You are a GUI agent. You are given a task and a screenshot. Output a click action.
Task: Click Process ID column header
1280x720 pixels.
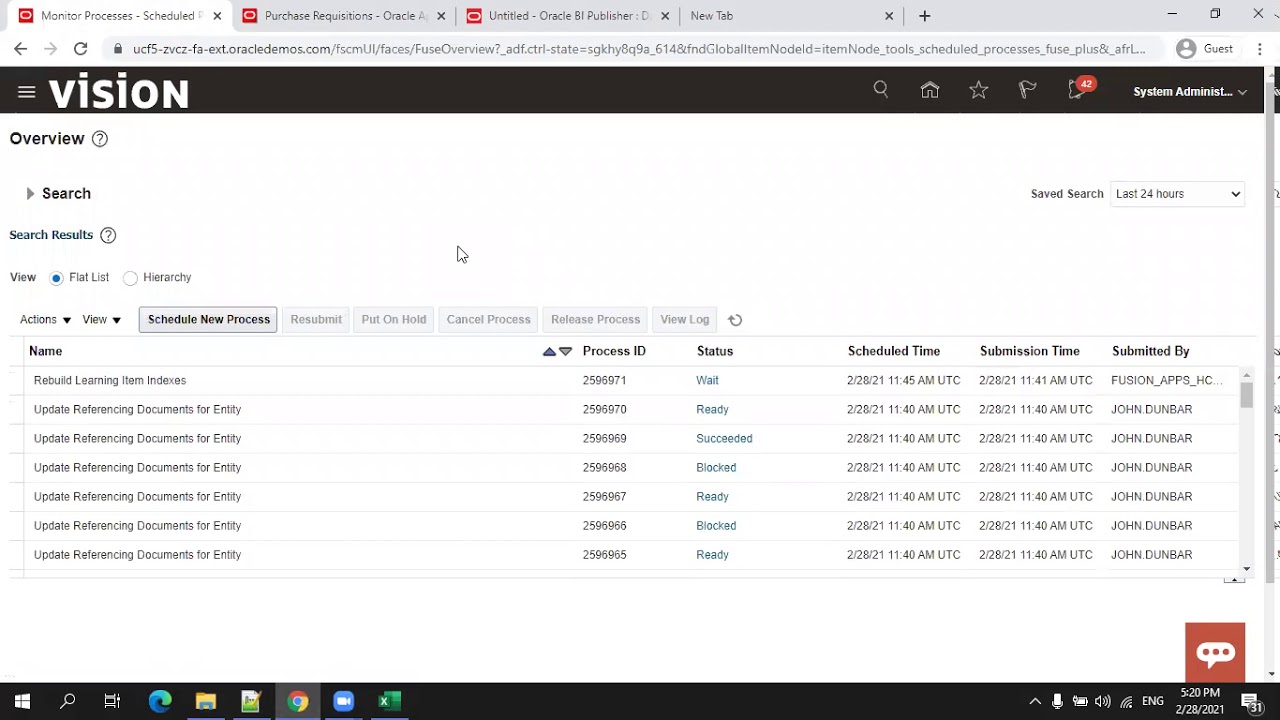coord(614,351)
